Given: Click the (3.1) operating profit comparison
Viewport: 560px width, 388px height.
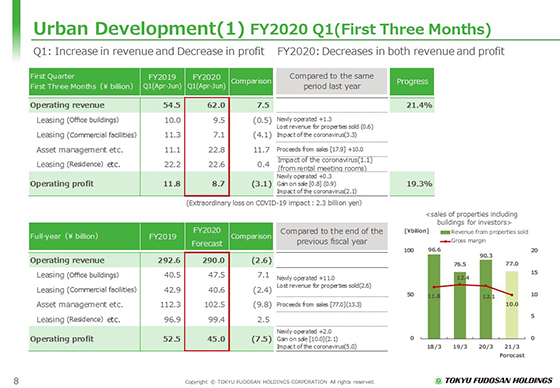Looking at the screenshot, I should pyautogui.click(x=262, y=184).
